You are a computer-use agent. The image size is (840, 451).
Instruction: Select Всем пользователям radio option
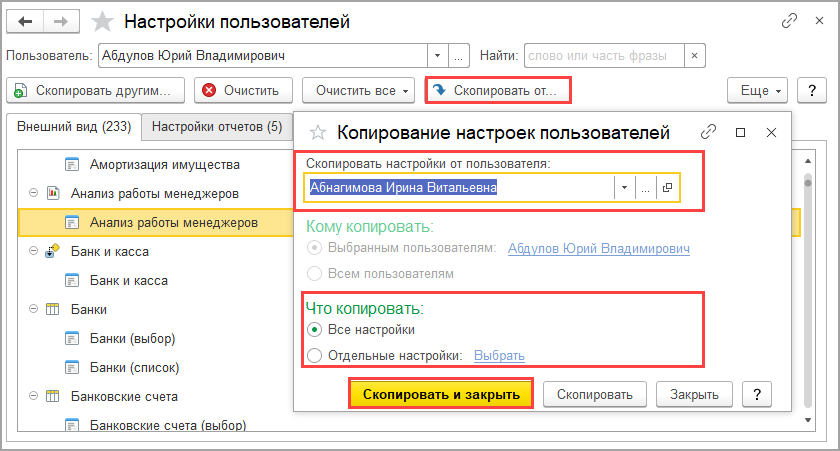(x=314, y=274)
